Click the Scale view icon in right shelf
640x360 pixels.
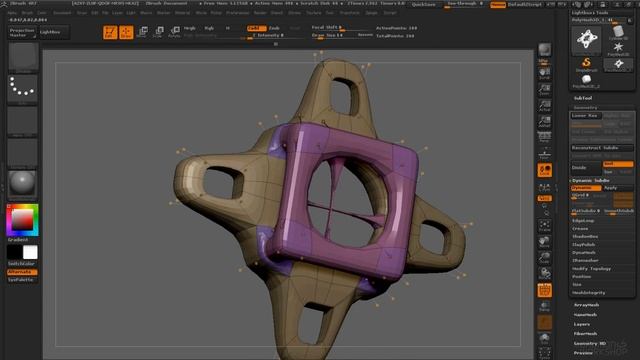pos(544,258)
